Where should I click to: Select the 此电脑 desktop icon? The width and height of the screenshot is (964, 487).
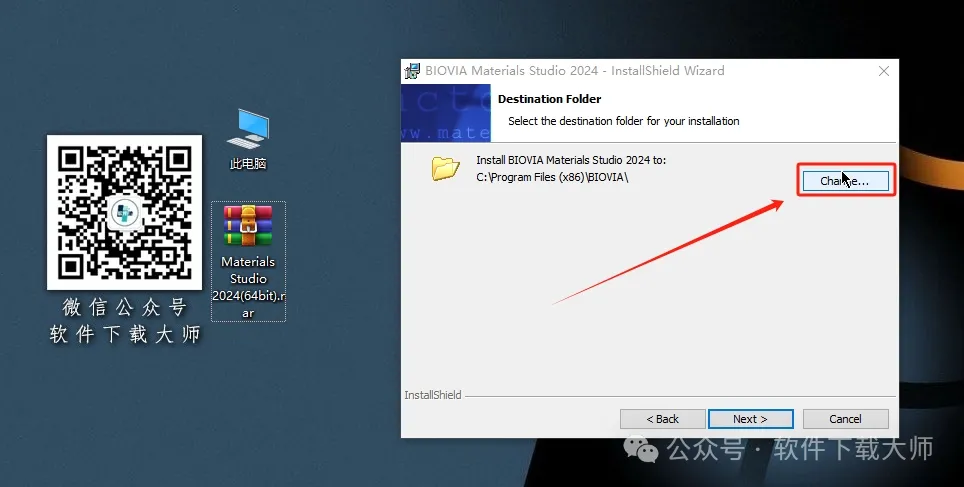click(x=248, y=128)
